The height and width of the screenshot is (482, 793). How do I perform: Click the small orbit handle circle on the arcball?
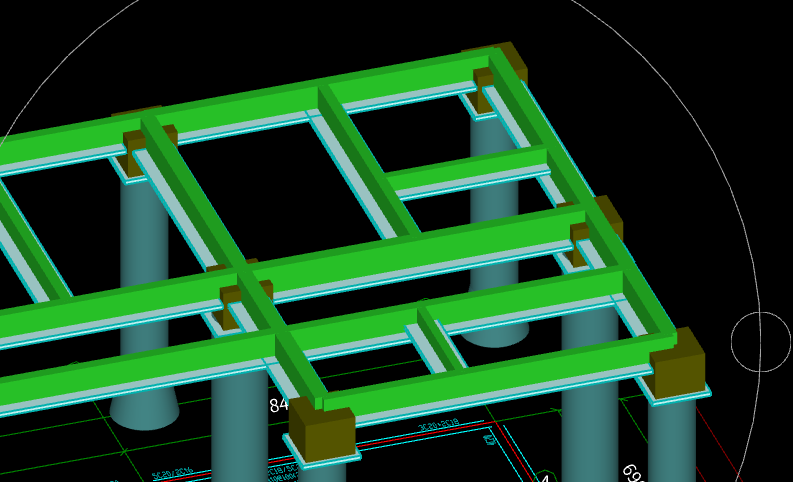(761, 342)
